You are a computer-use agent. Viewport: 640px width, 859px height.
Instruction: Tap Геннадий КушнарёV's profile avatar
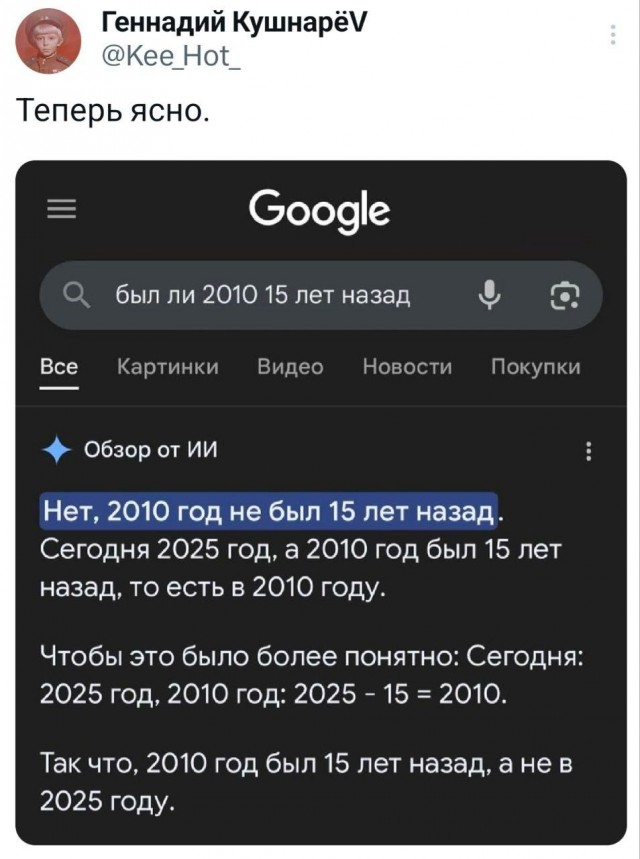coord(44,35)
